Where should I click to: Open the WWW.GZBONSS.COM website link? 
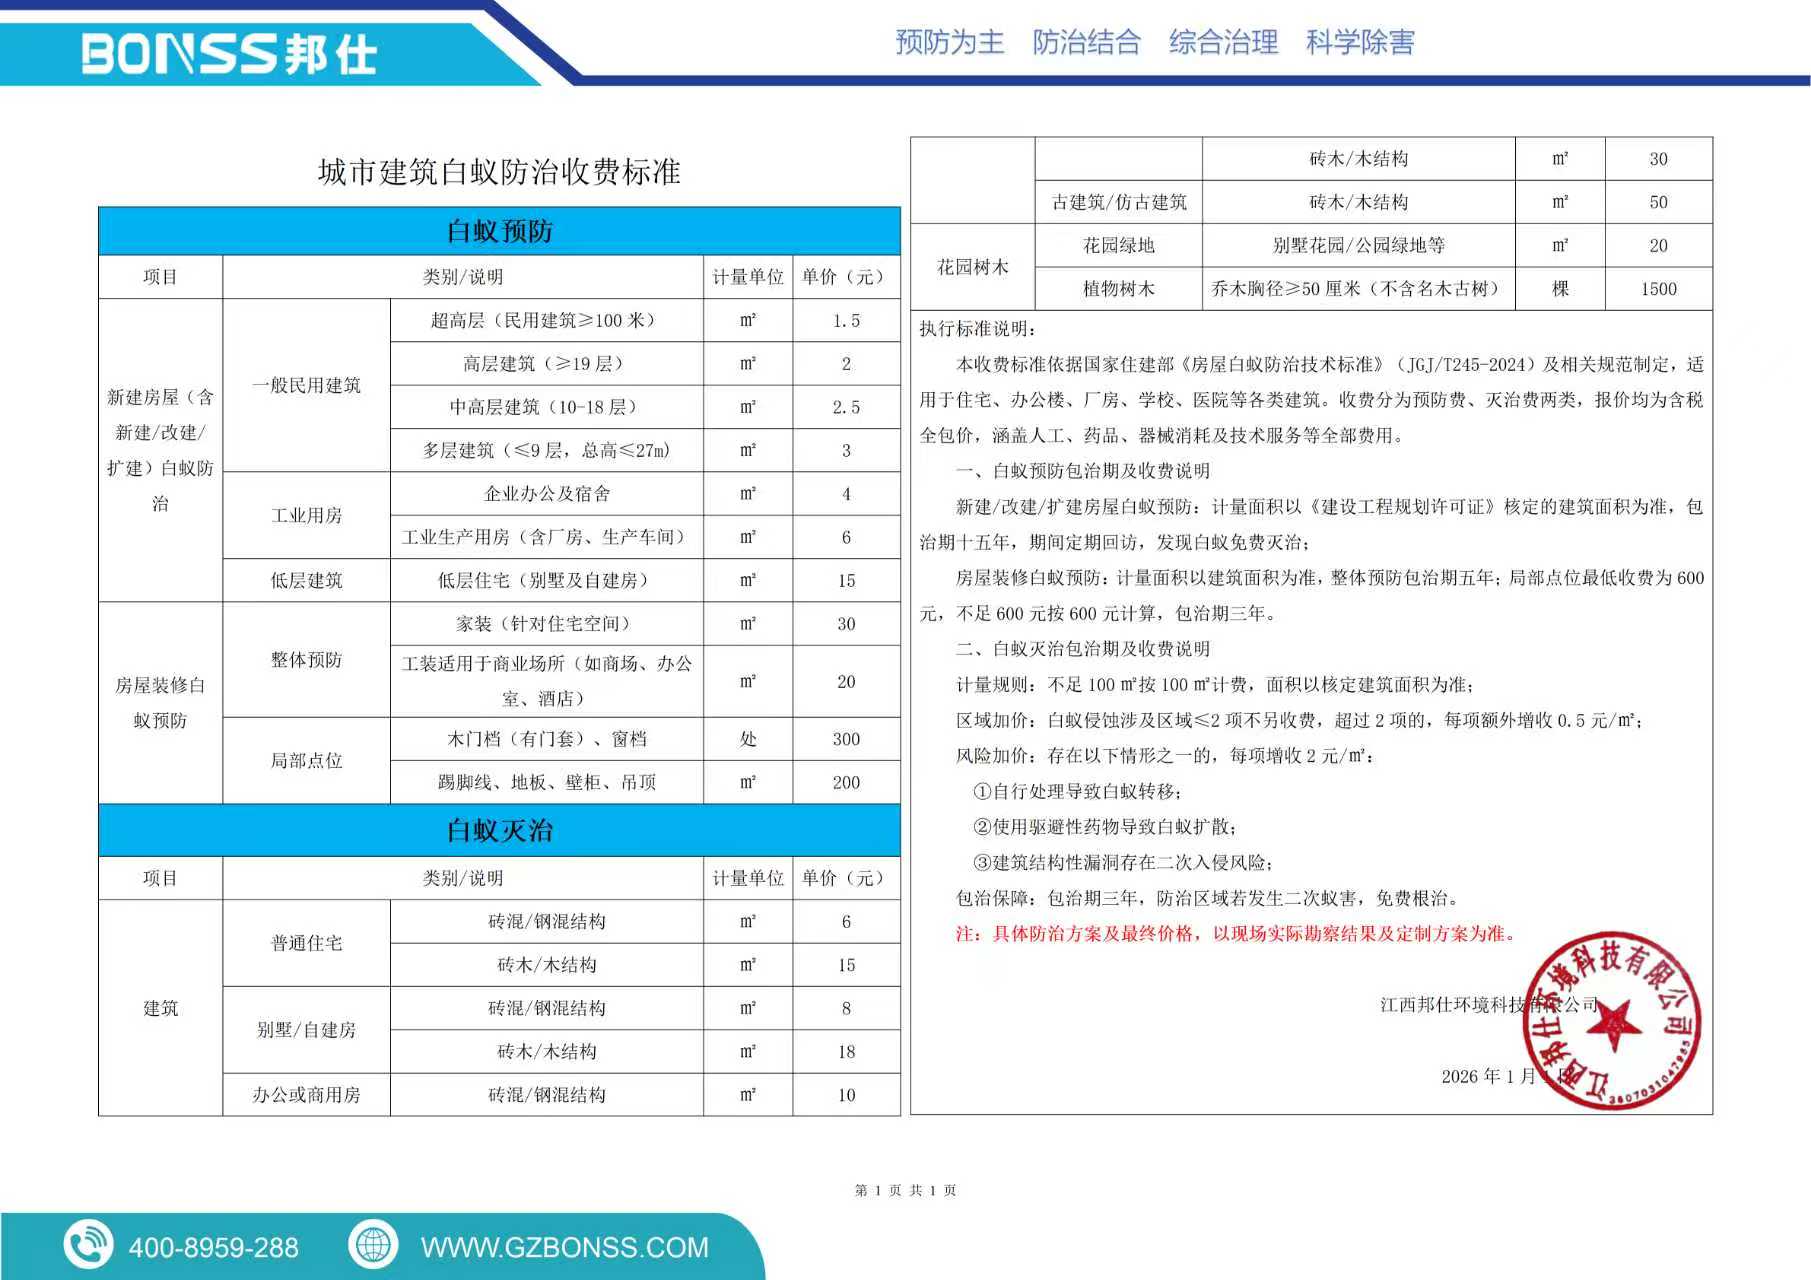[x=564, y=1247]
